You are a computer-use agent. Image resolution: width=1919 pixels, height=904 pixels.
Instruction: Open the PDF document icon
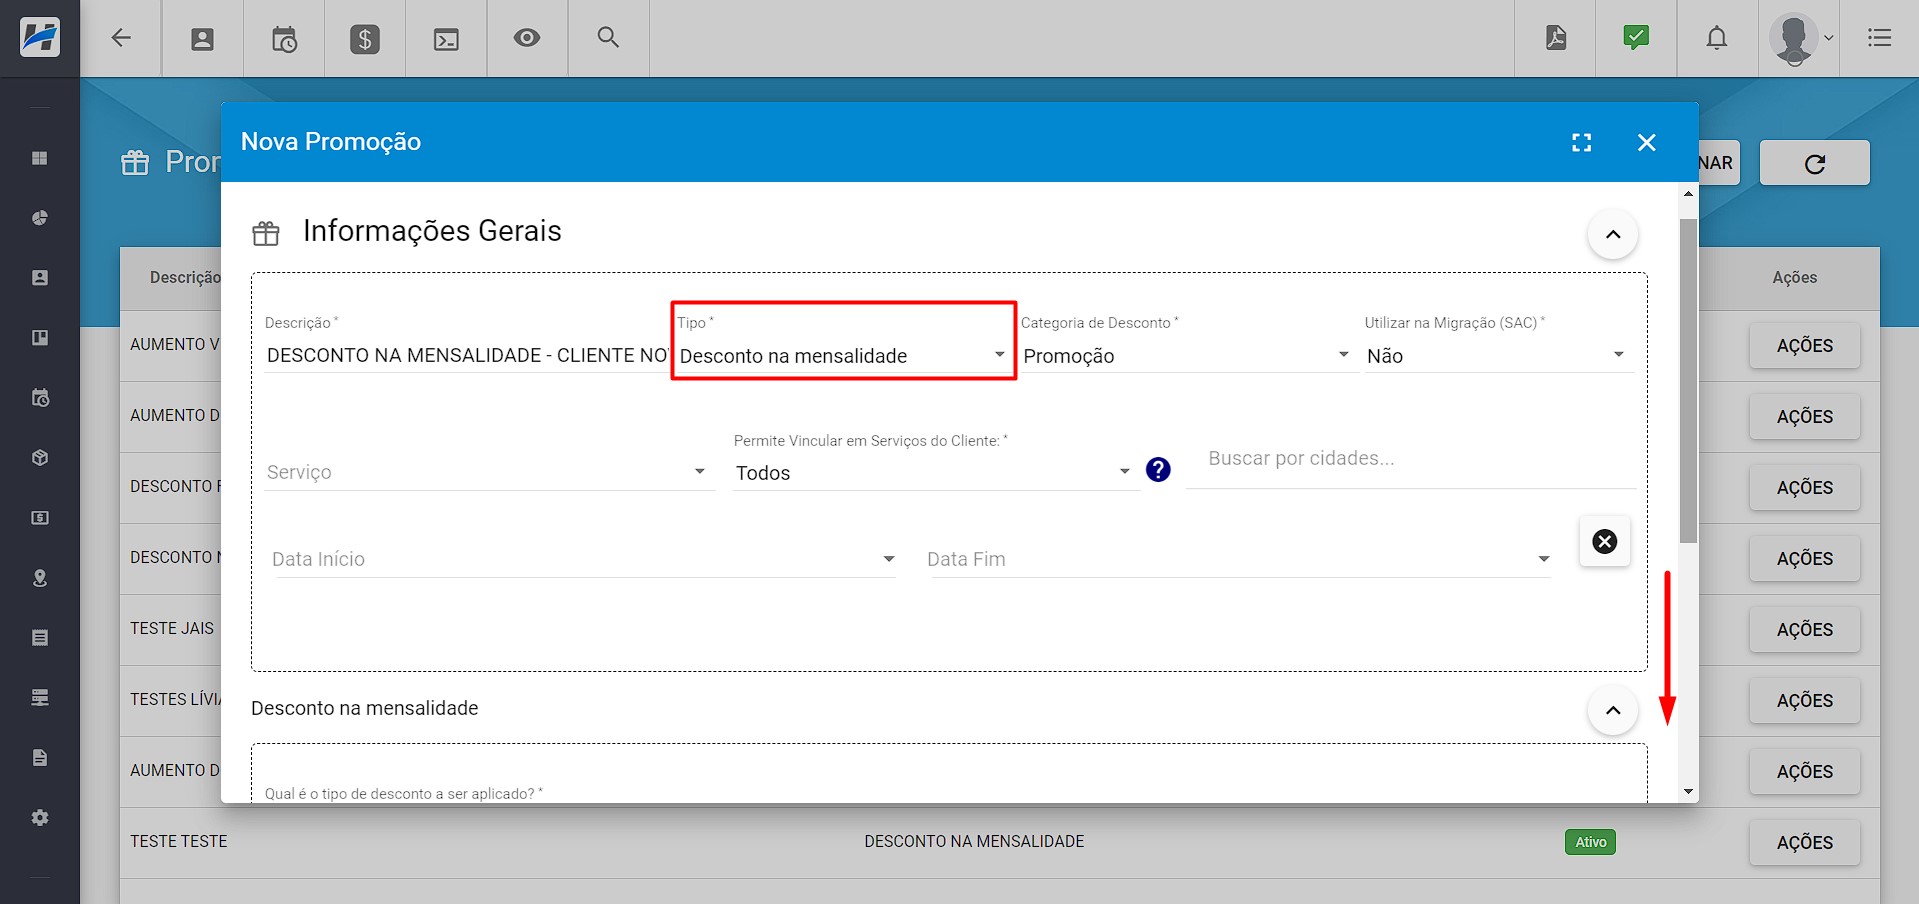(1556, 38)
